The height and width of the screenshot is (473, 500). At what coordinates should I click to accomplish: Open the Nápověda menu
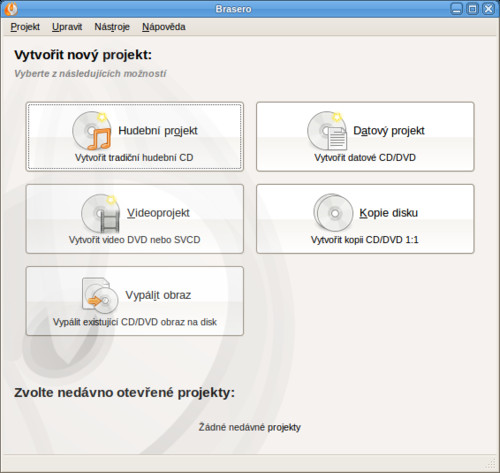[164, 27]
